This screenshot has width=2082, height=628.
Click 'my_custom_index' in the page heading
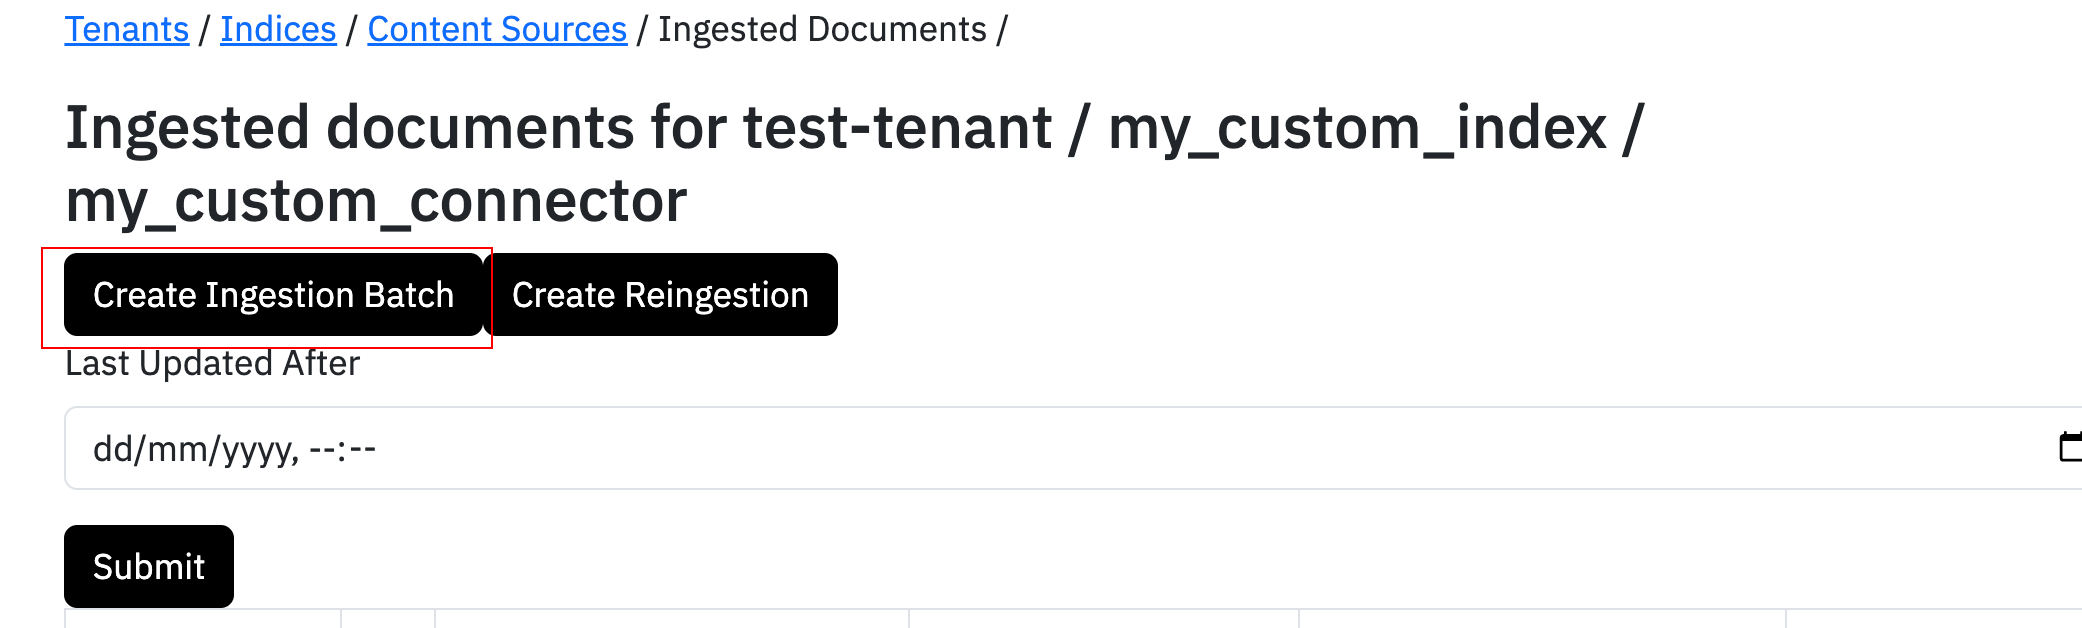point(1357,128)
